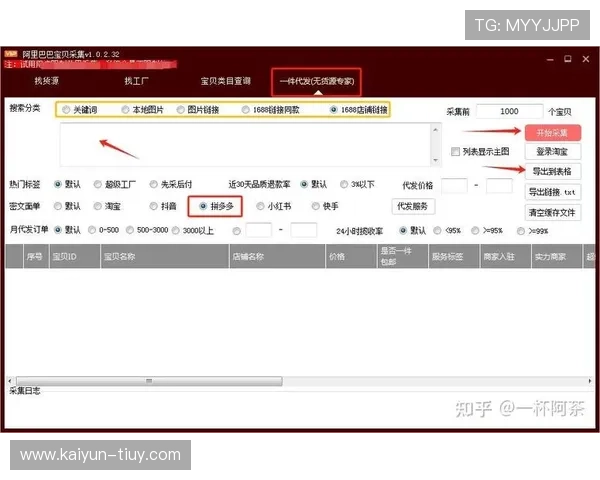Sort by the 价格 column header
The width and height of the screenshot is (600, 480).
[351, 256]
